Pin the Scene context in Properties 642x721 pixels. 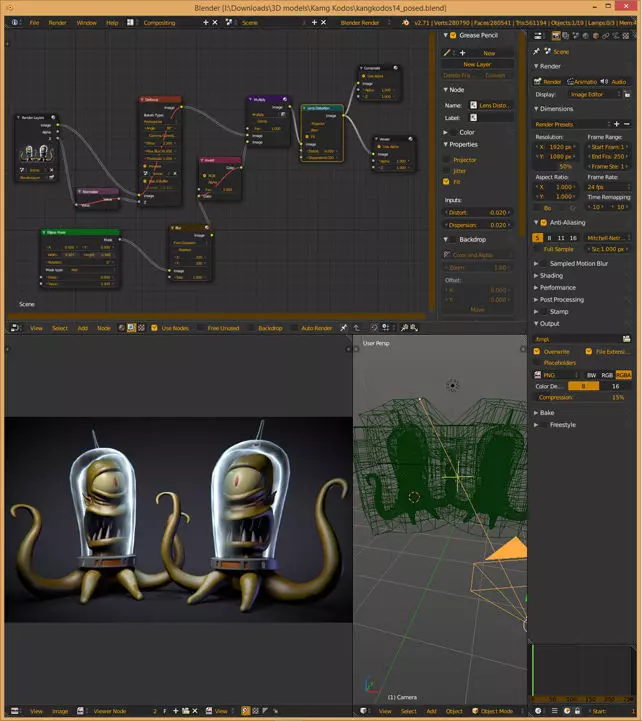tap(536, 52)
